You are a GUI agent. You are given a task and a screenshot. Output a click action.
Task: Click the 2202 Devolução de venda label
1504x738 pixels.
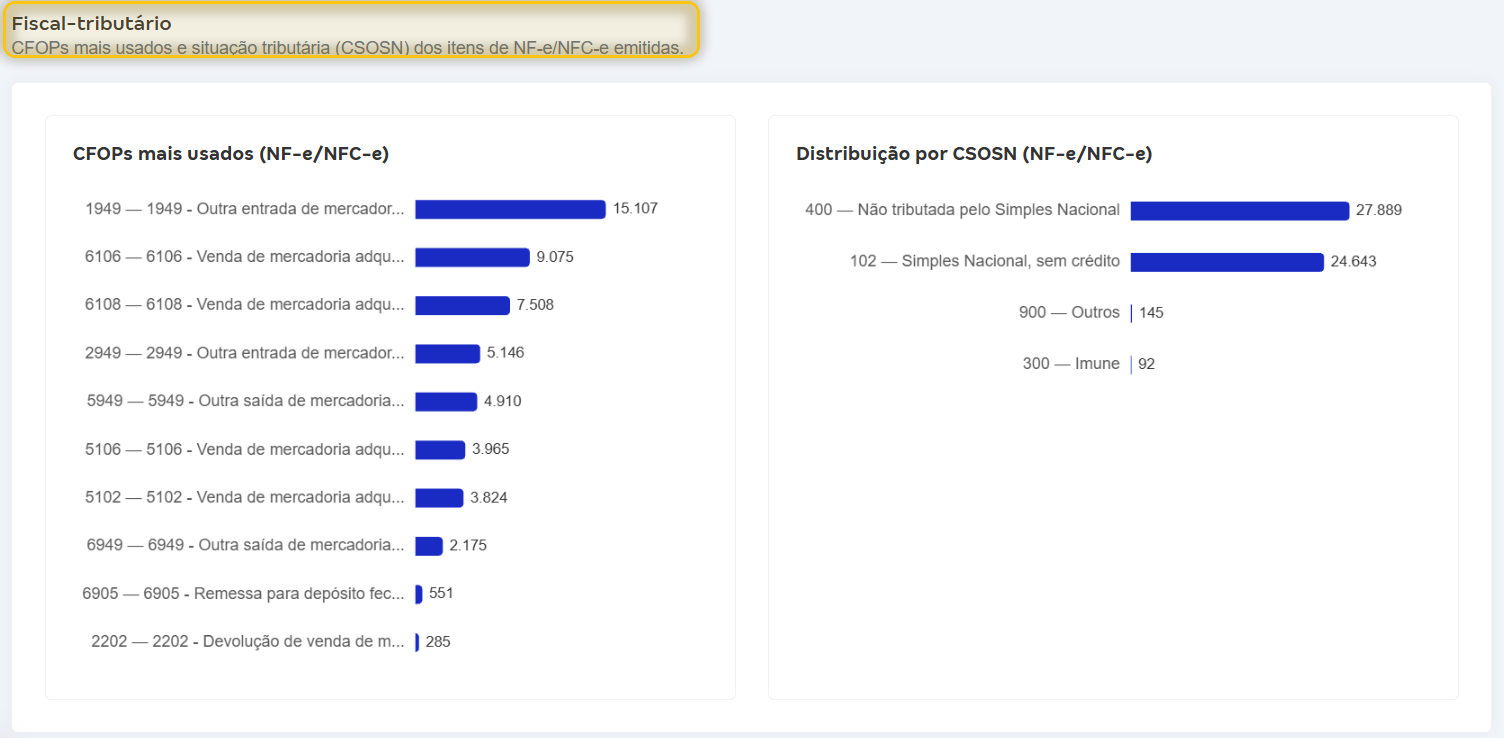pyautogui.click(x=248, y=641)
